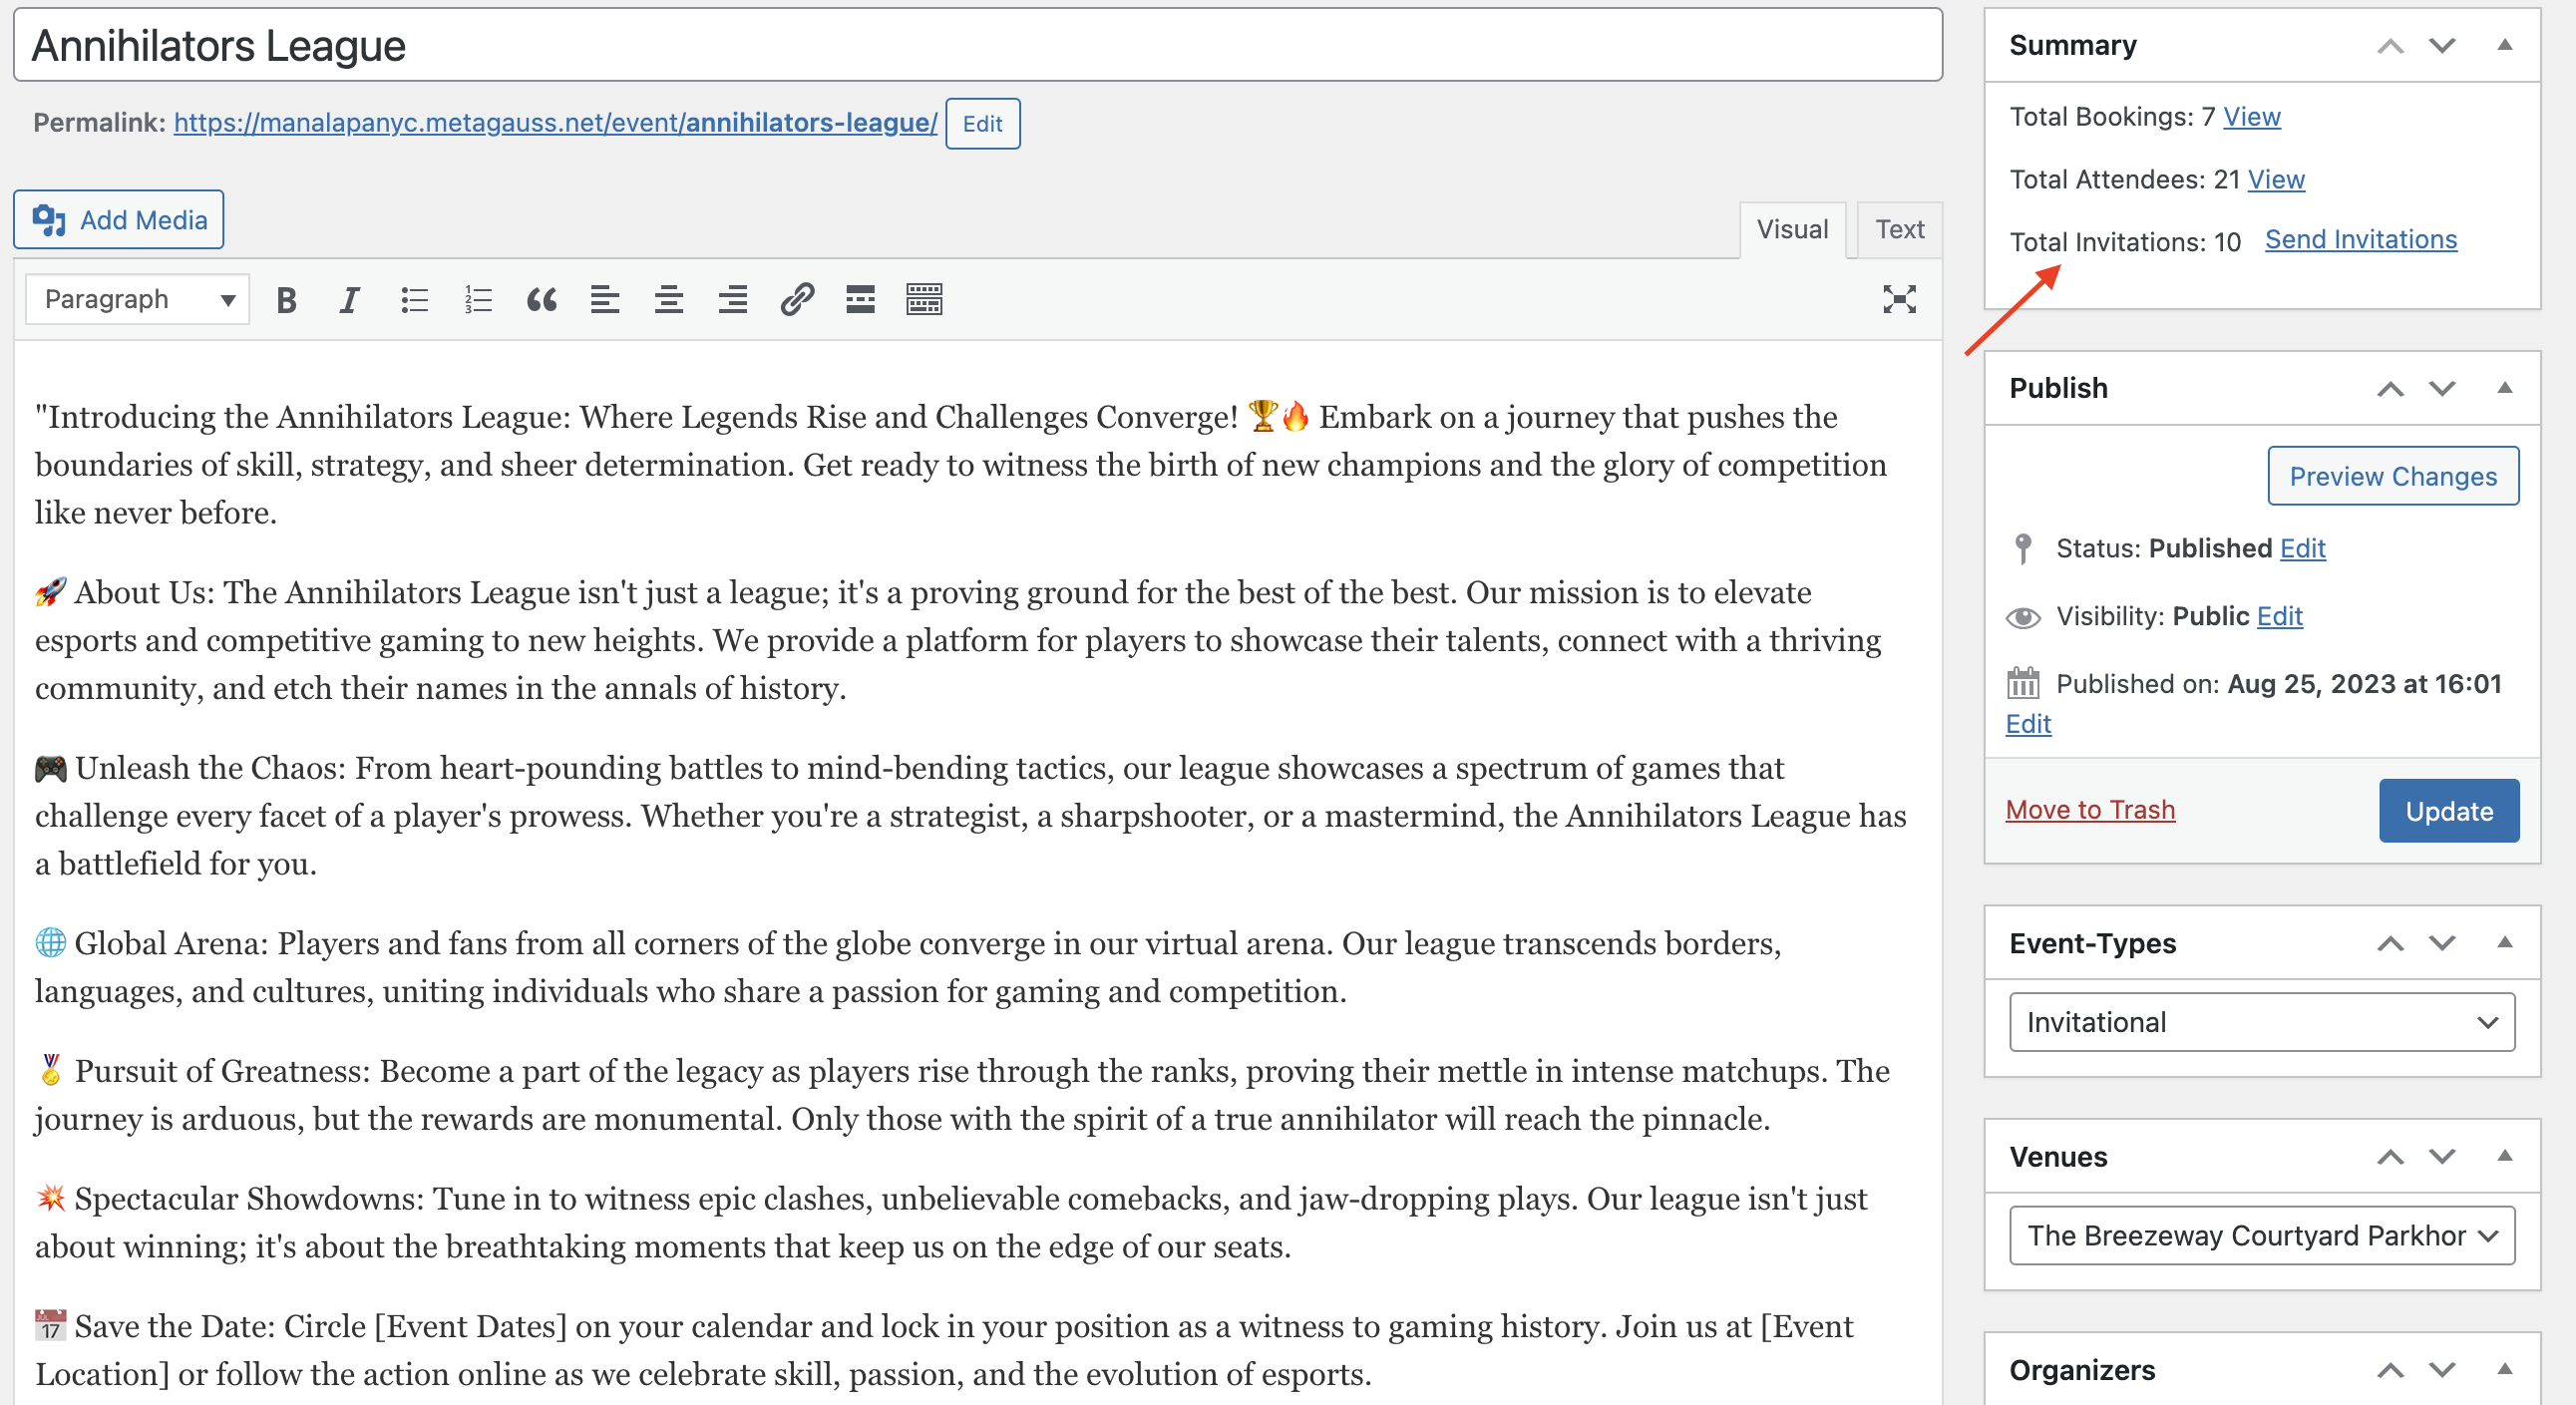This screenshot has height=1405, width=2576.
Task: Insert a numbered list
Action: point(478,300)
